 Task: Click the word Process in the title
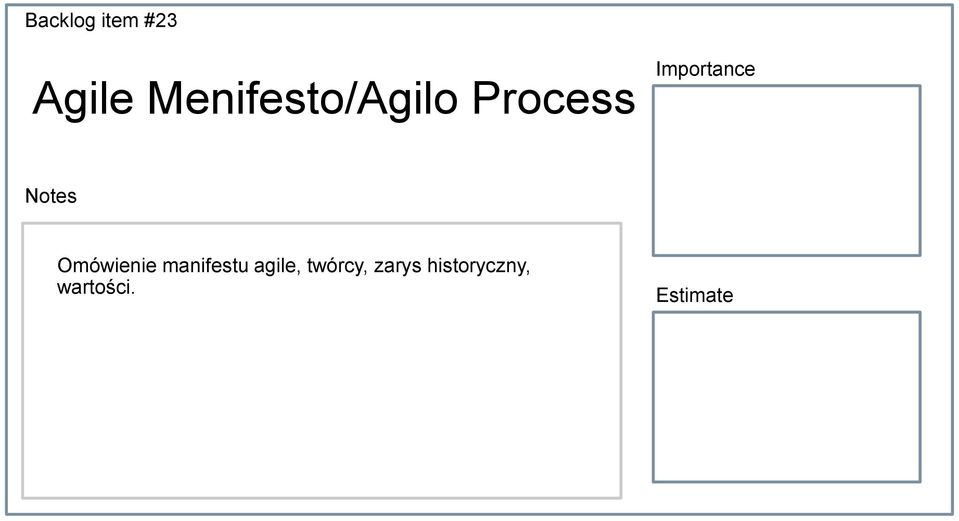coord(554,98)
